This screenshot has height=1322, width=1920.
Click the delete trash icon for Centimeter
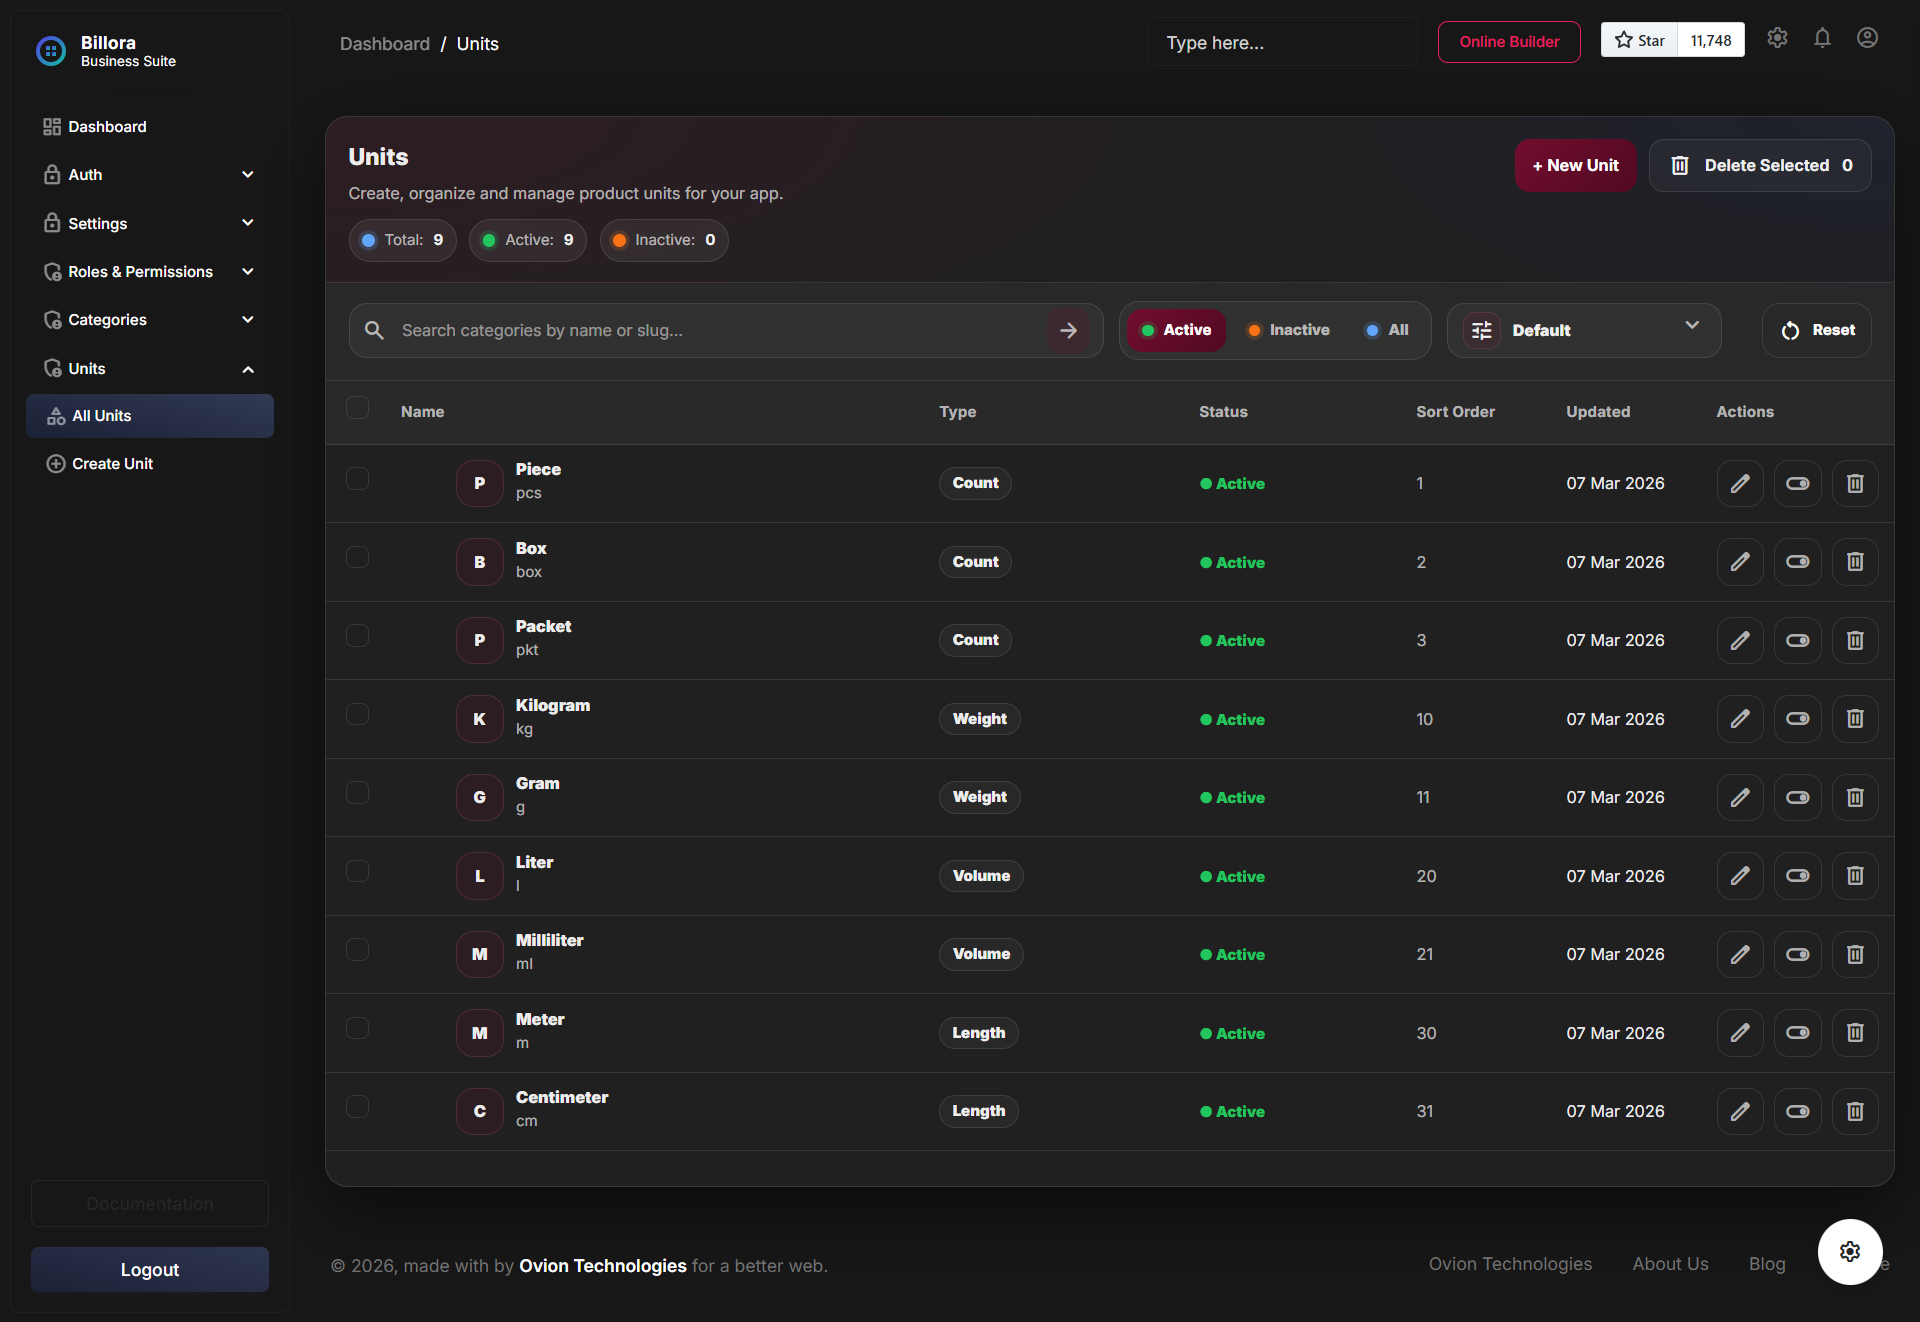point(1853,1111)
